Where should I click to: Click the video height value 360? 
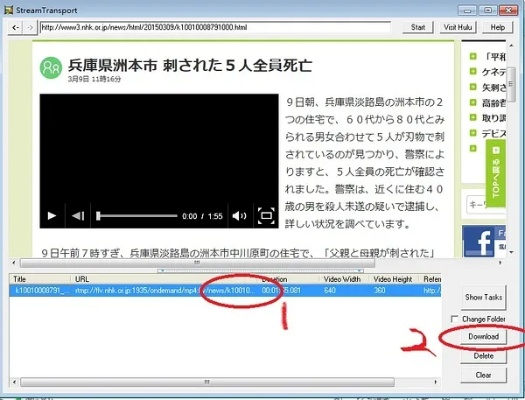tap(379, 290)
